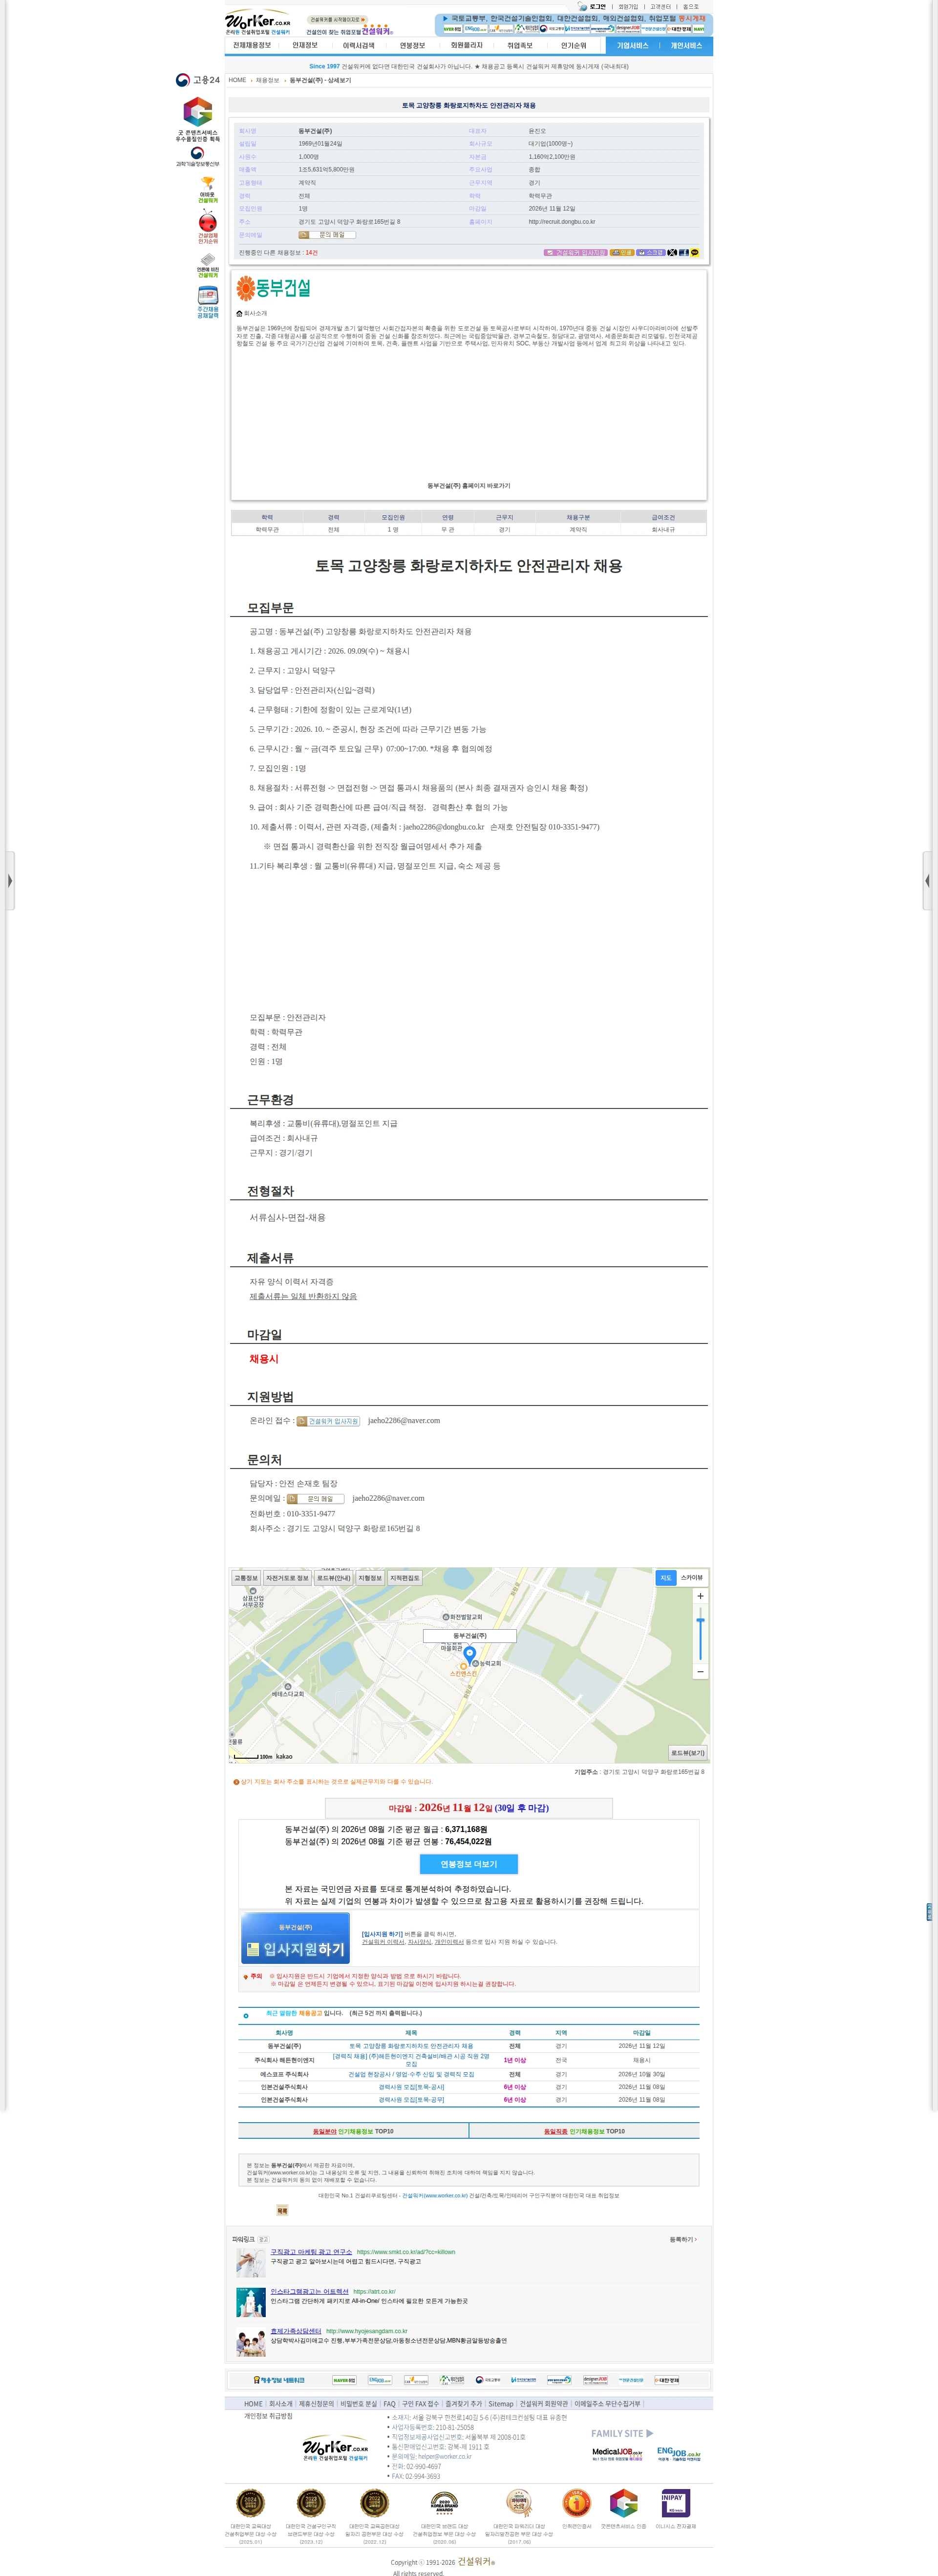This screenshot has width=938, height=2576.
Task: Click the 목록 list button
Action: tap(282, 2211)
